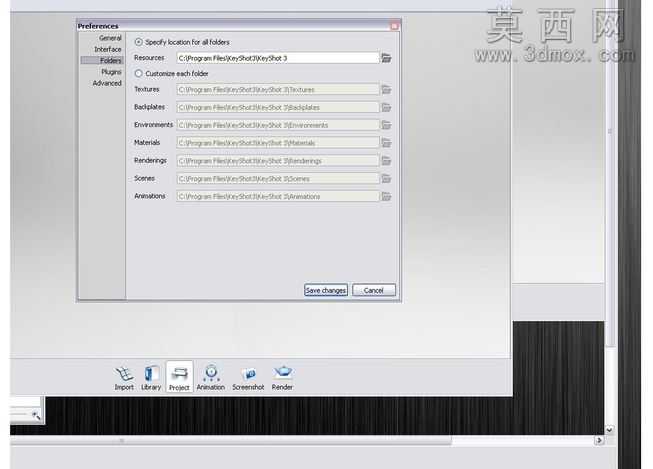Open the Plugins preferences page
Viewport: 653px width, 469px height.
(111, 72)
